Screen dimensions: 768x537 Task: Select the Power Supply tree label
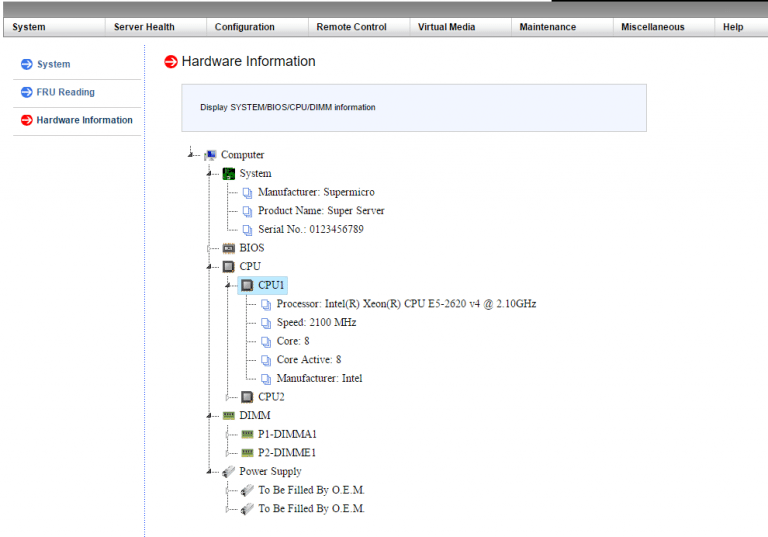[x=270, y=471]
